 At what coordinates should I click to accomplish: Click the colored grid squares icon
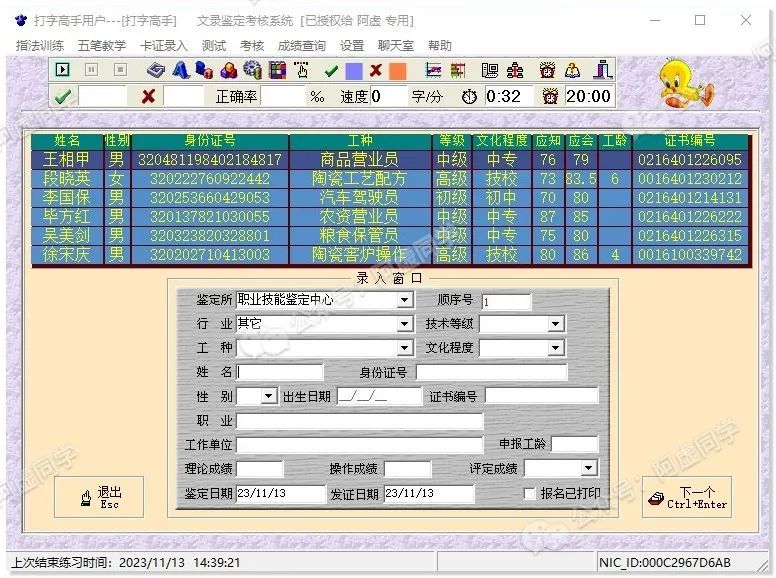pyautogui.click(x=277, y=70)
